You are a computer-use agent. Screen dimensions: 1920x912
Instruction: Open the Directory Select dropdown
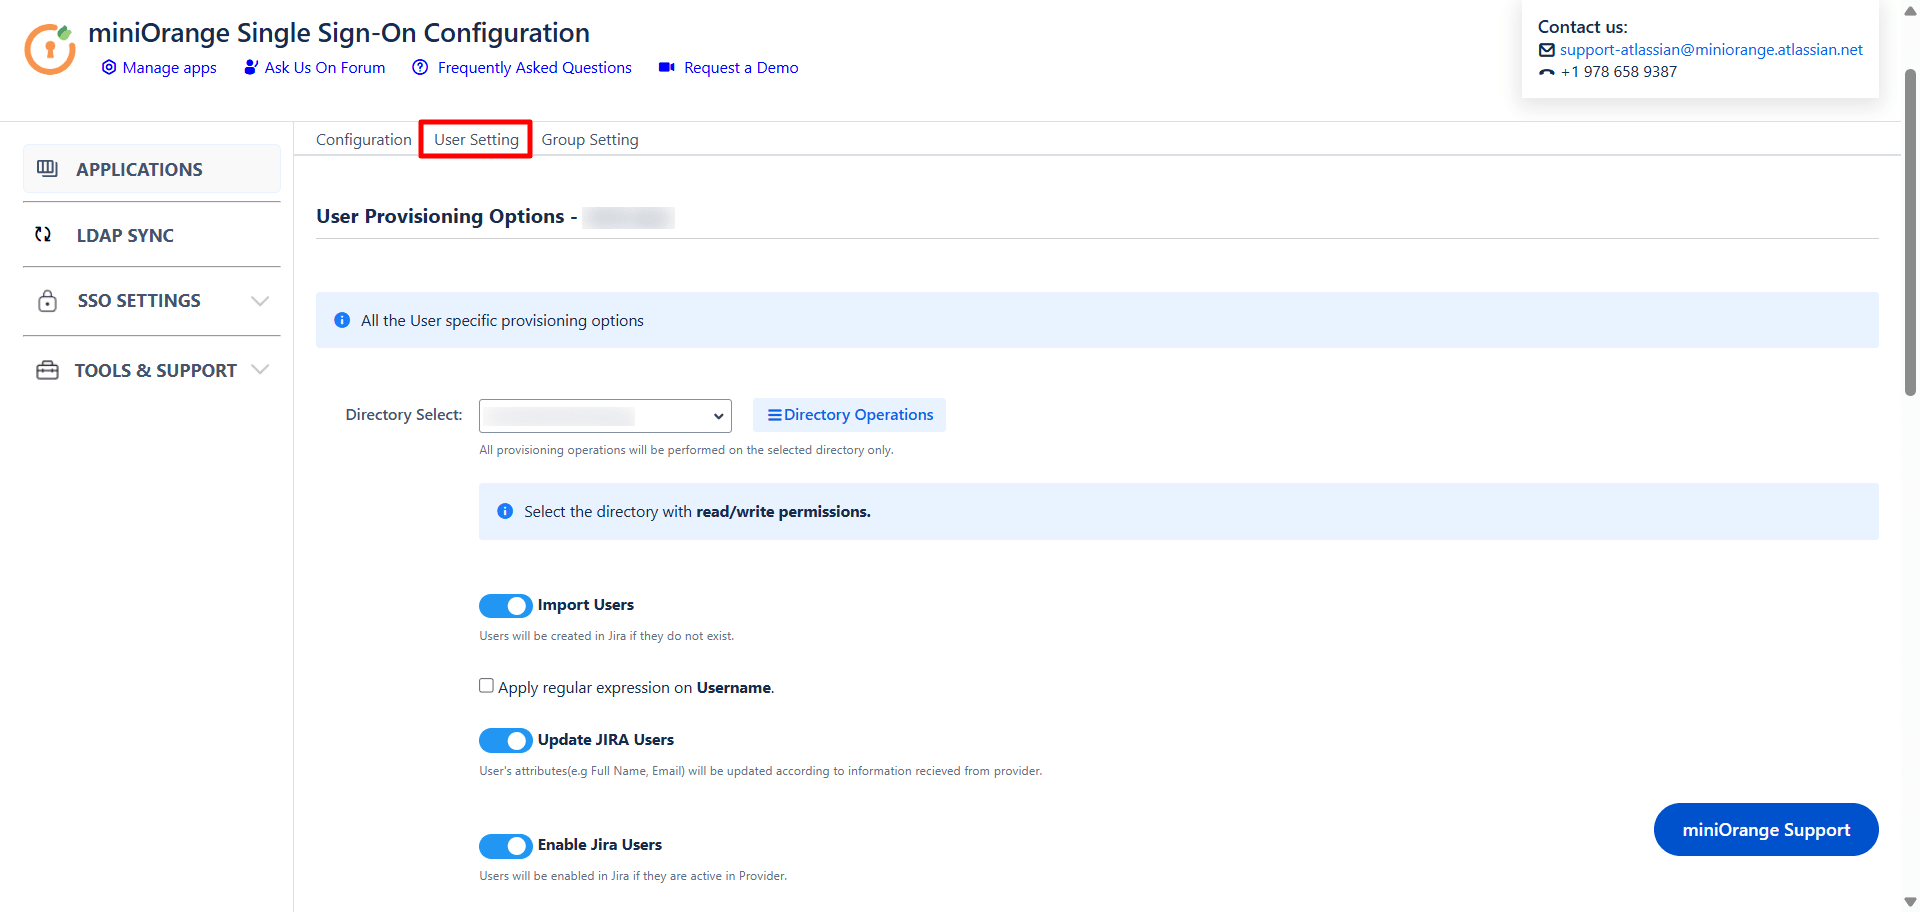pyautogui.click(x=604, y=416)
